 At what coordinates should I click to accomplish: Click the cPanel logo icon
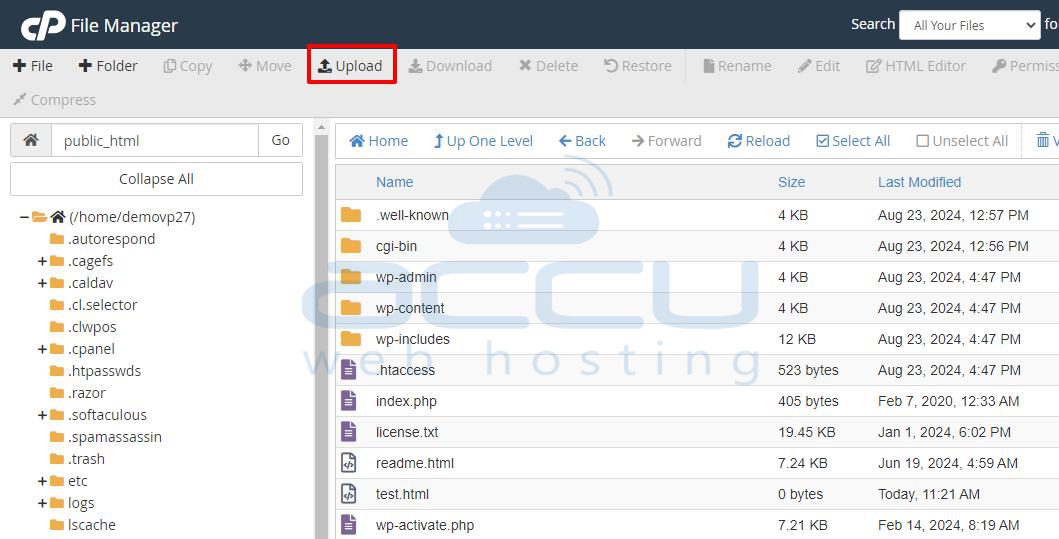click(43, 26)
